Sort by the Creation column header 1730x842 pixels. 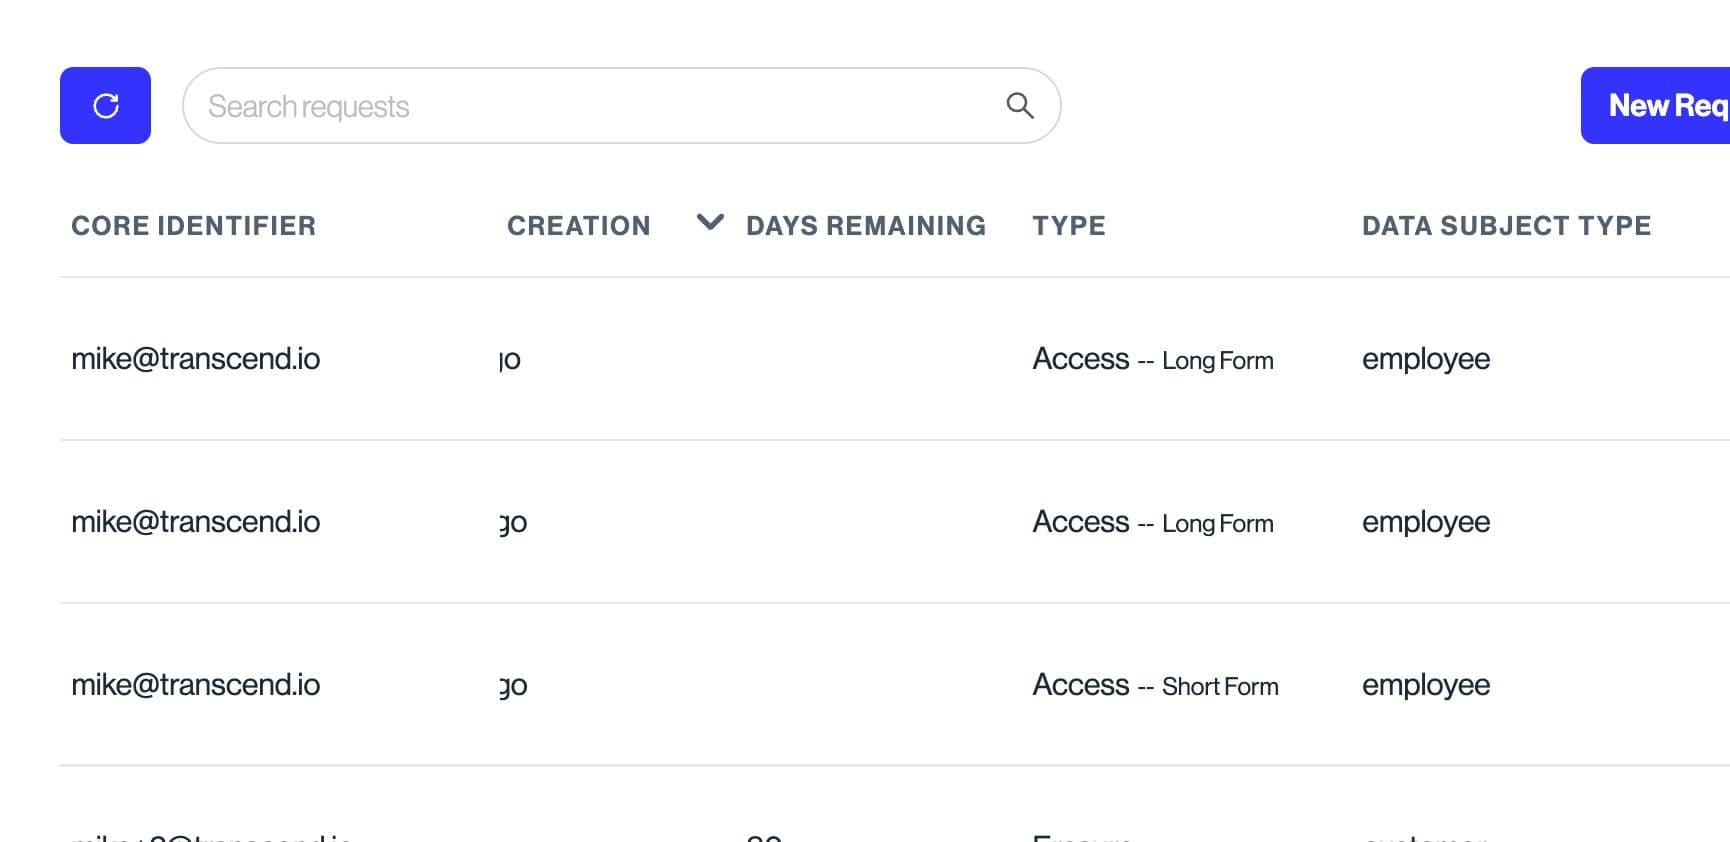click(x=578, y=226)
